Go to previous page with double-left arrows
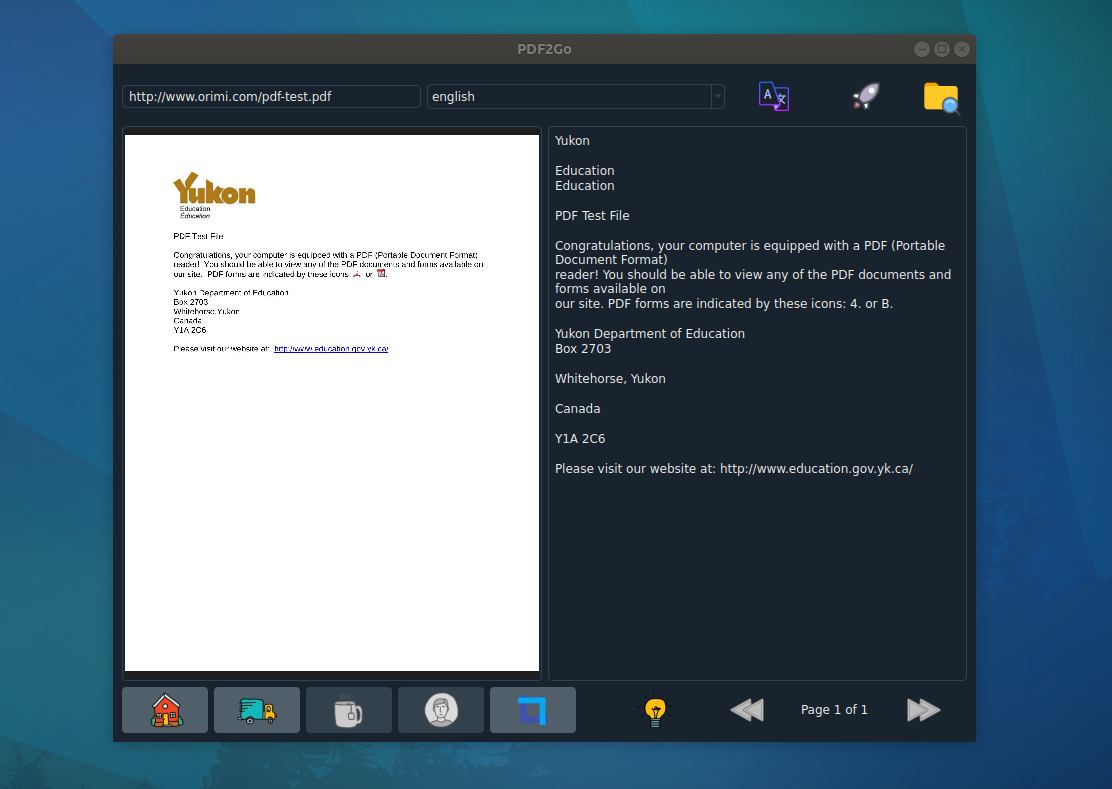Viewport: 1112px width, 789px height. coord(747,710)
